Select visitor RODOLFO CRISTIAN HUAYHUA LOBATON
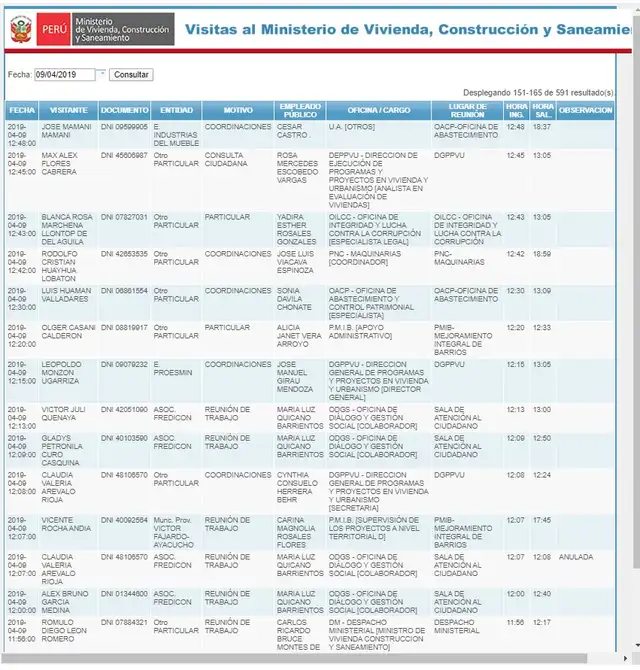 point(59,266)
